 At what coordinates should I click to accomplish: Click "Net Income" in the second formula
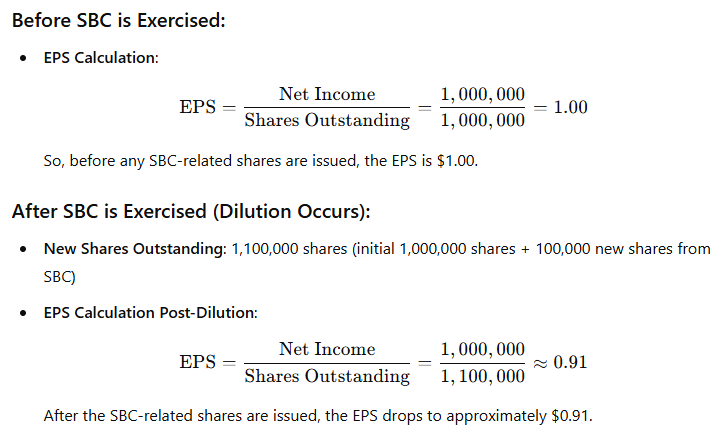[x=327, y=349]
